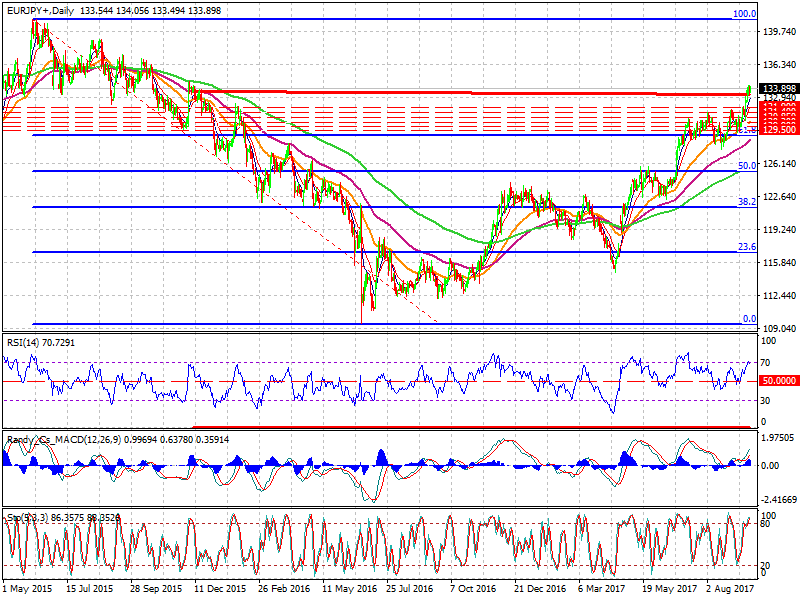The width and height of the screenshot is (800, 600).
Task: Click the Randy_Cs_MACD(12,26,9) indicator label
Action: click(x=60, y=439)
